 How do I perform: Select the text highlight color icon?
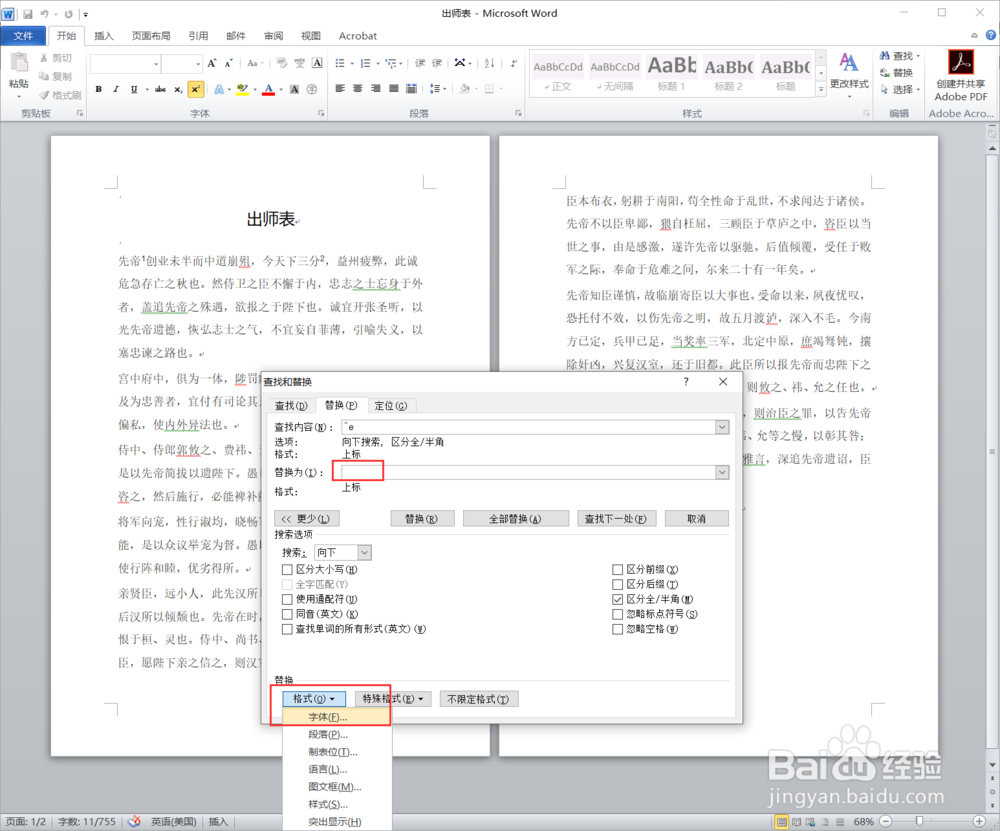(243, 89)
